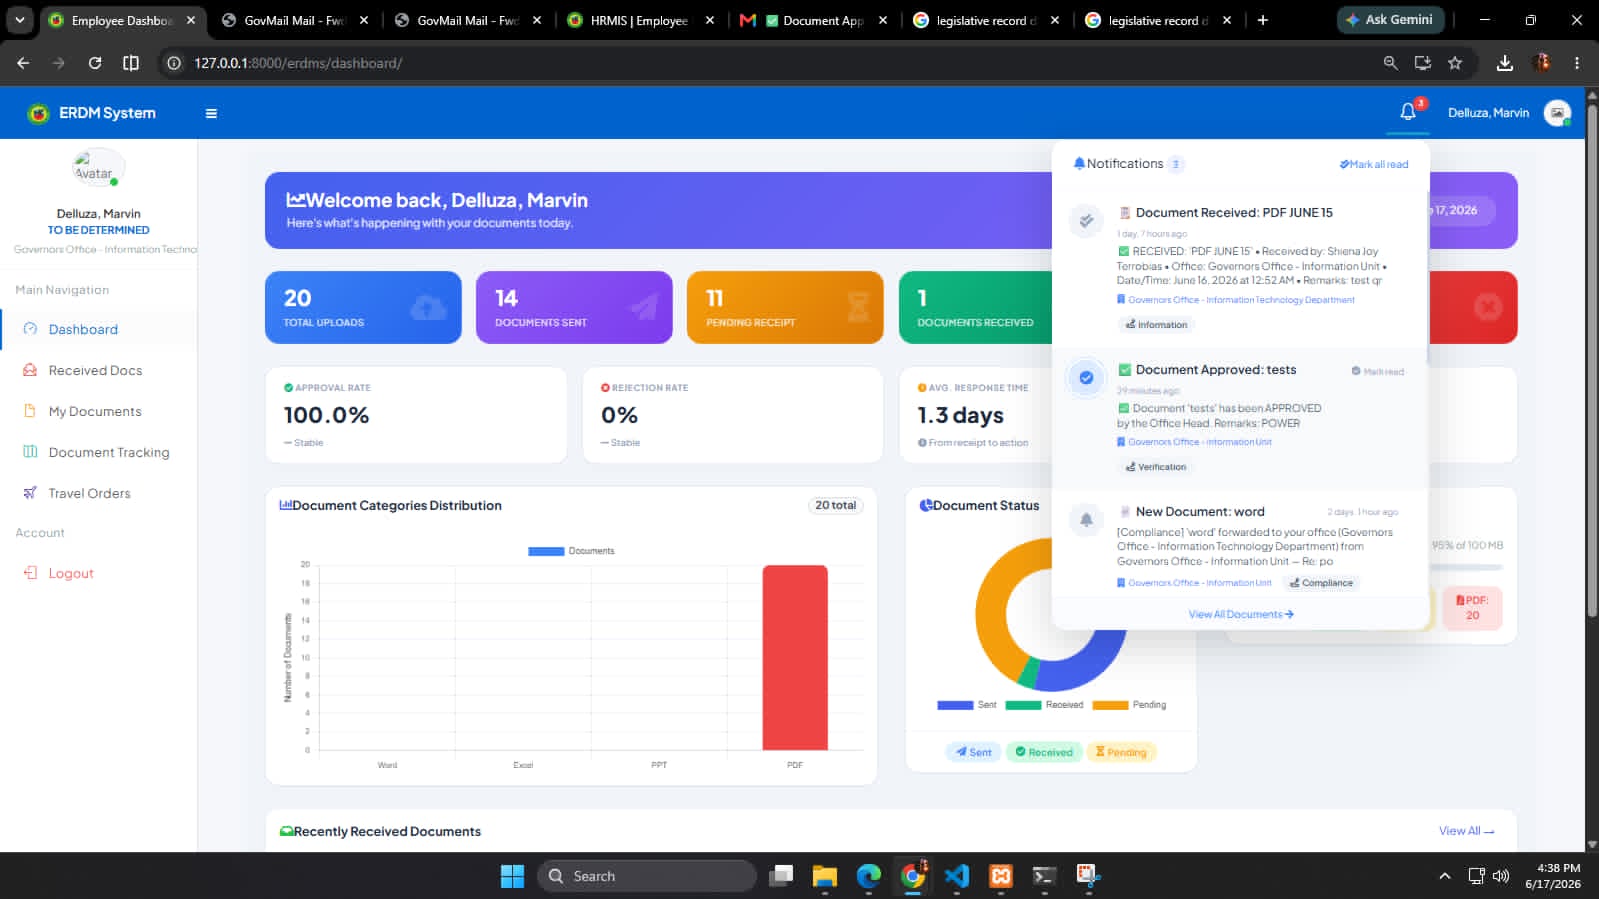Open the notification bell in the header
This screenshot has height=899, width=1599.
pos(1408,112)
